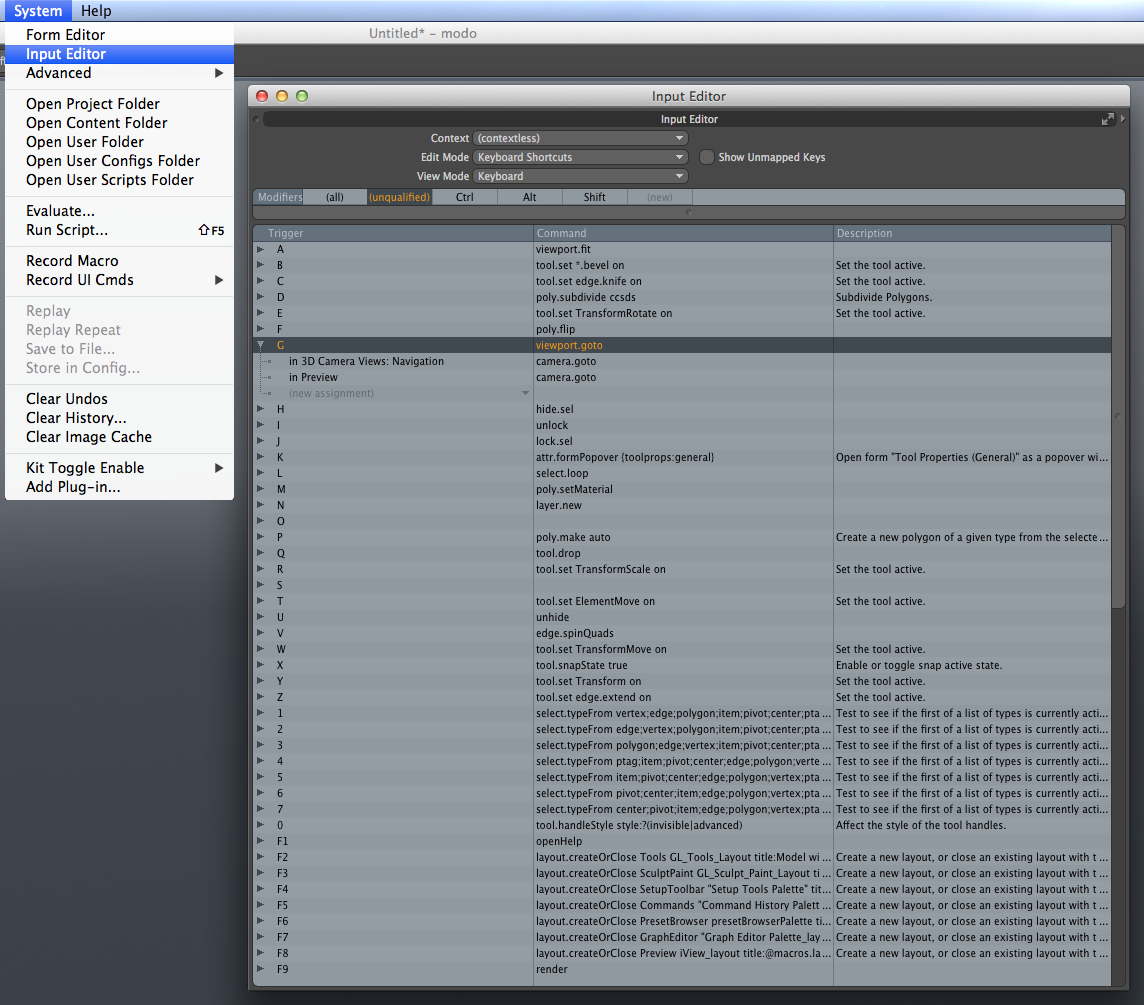1144x1005 pixels.
Task: Collapse the G trigger row
Action: [260, 345]
